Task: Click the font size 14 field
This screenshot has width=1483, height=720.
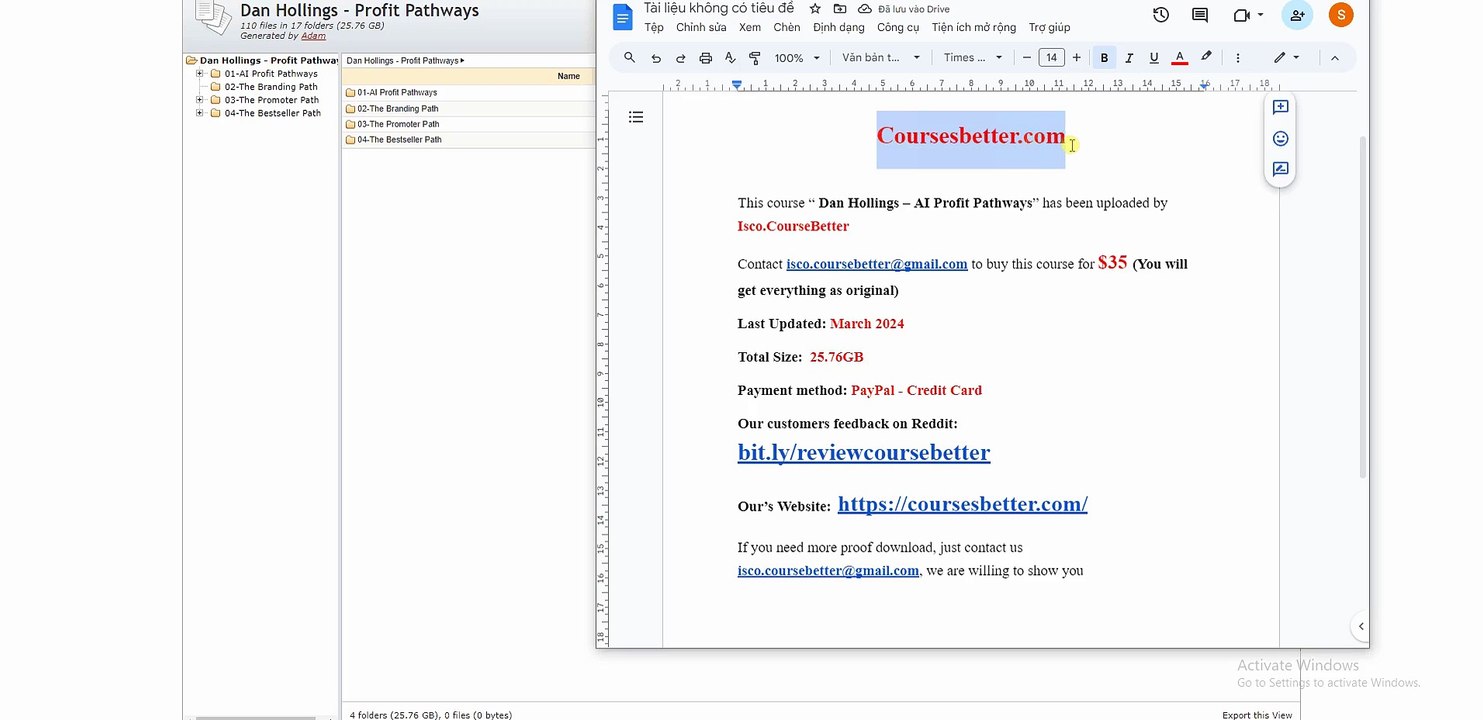Action: pyautogui.click(x=1051, y=58)
